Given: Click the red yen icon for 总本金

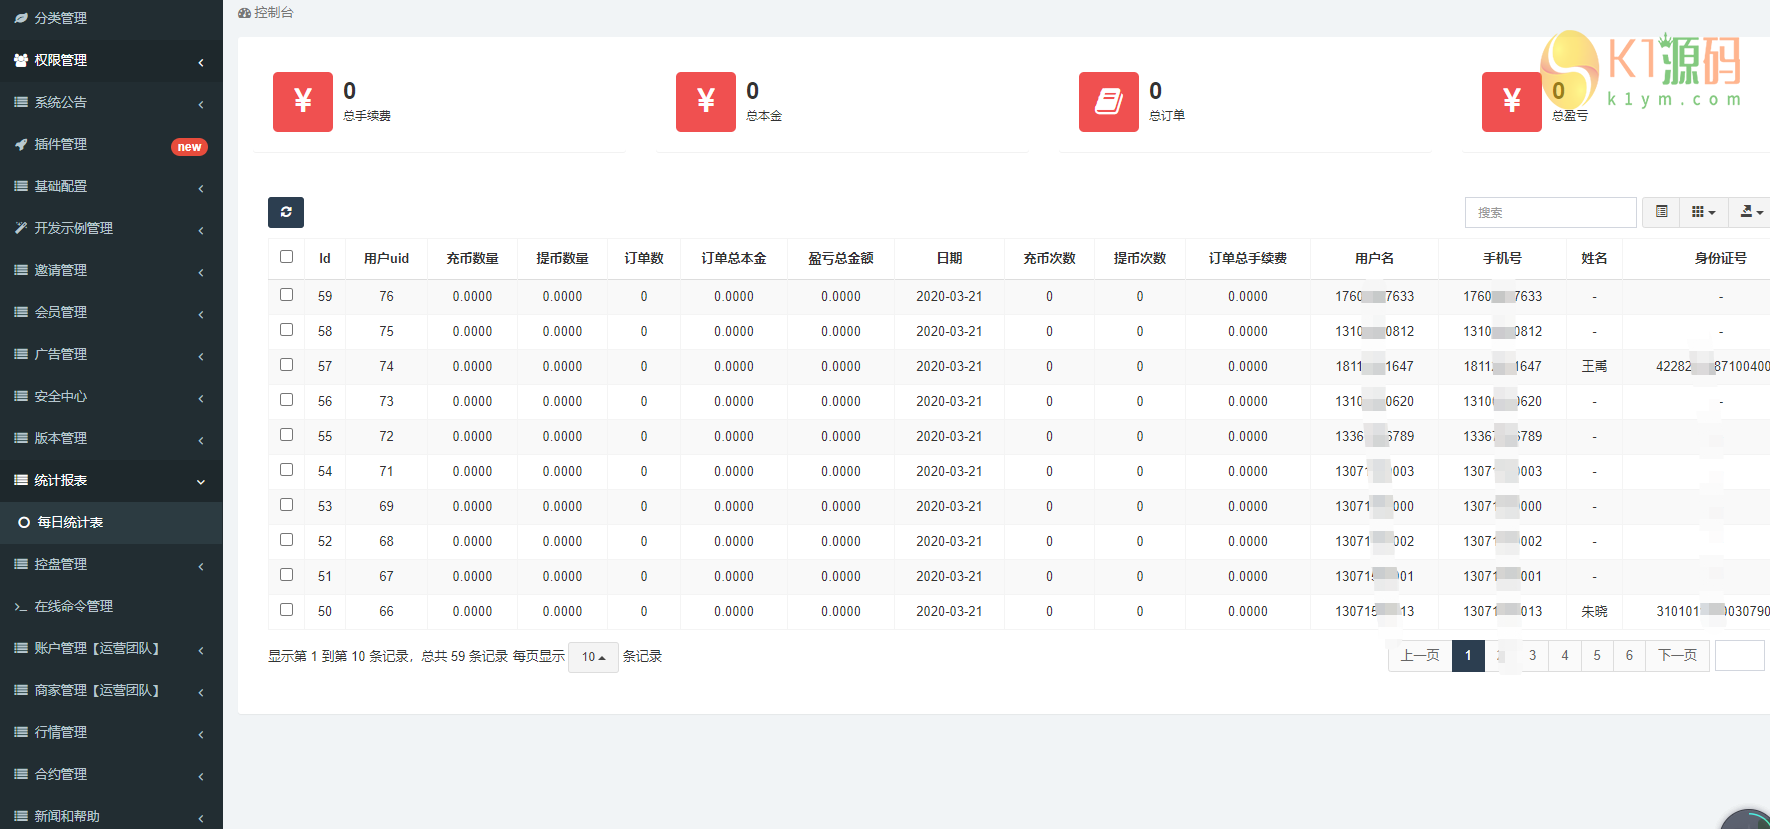Looking at the screenshot, I should pyautogui.click(x=706, y=102).
